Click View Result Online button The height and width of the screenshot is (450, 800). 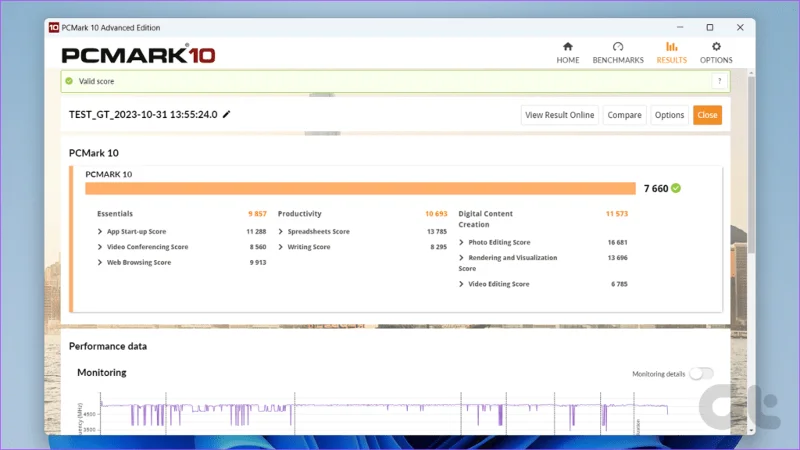tap(559, 115)
